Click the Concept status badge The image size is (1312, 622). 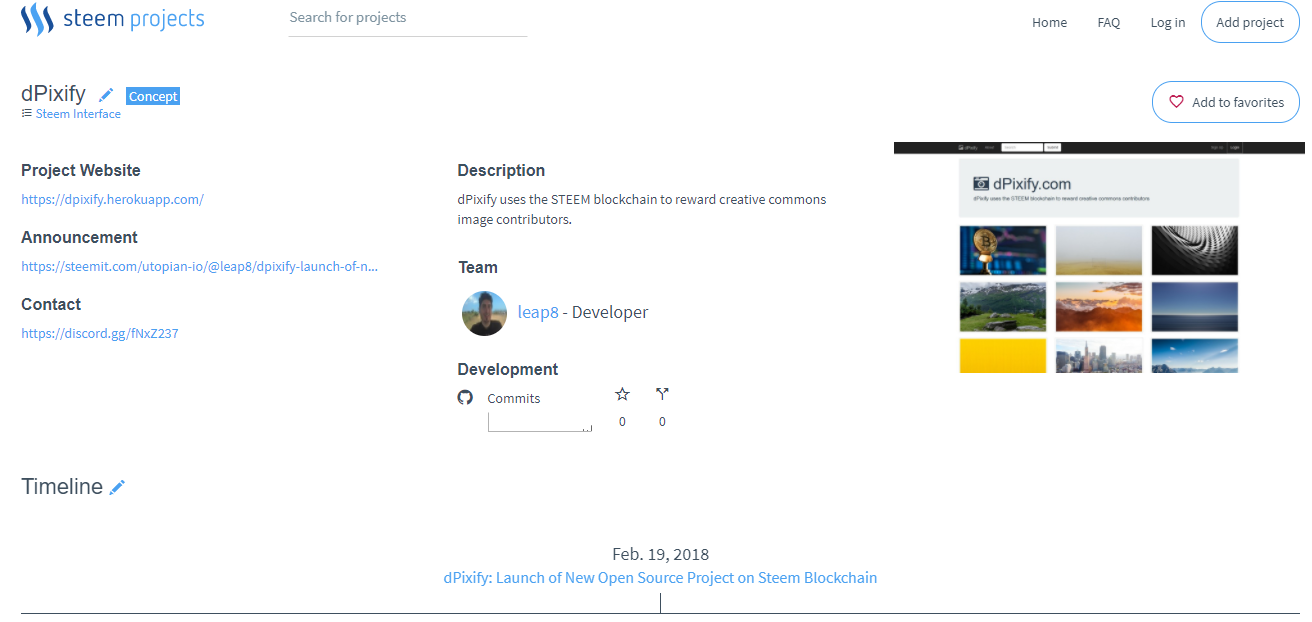[x=153, y=96]
